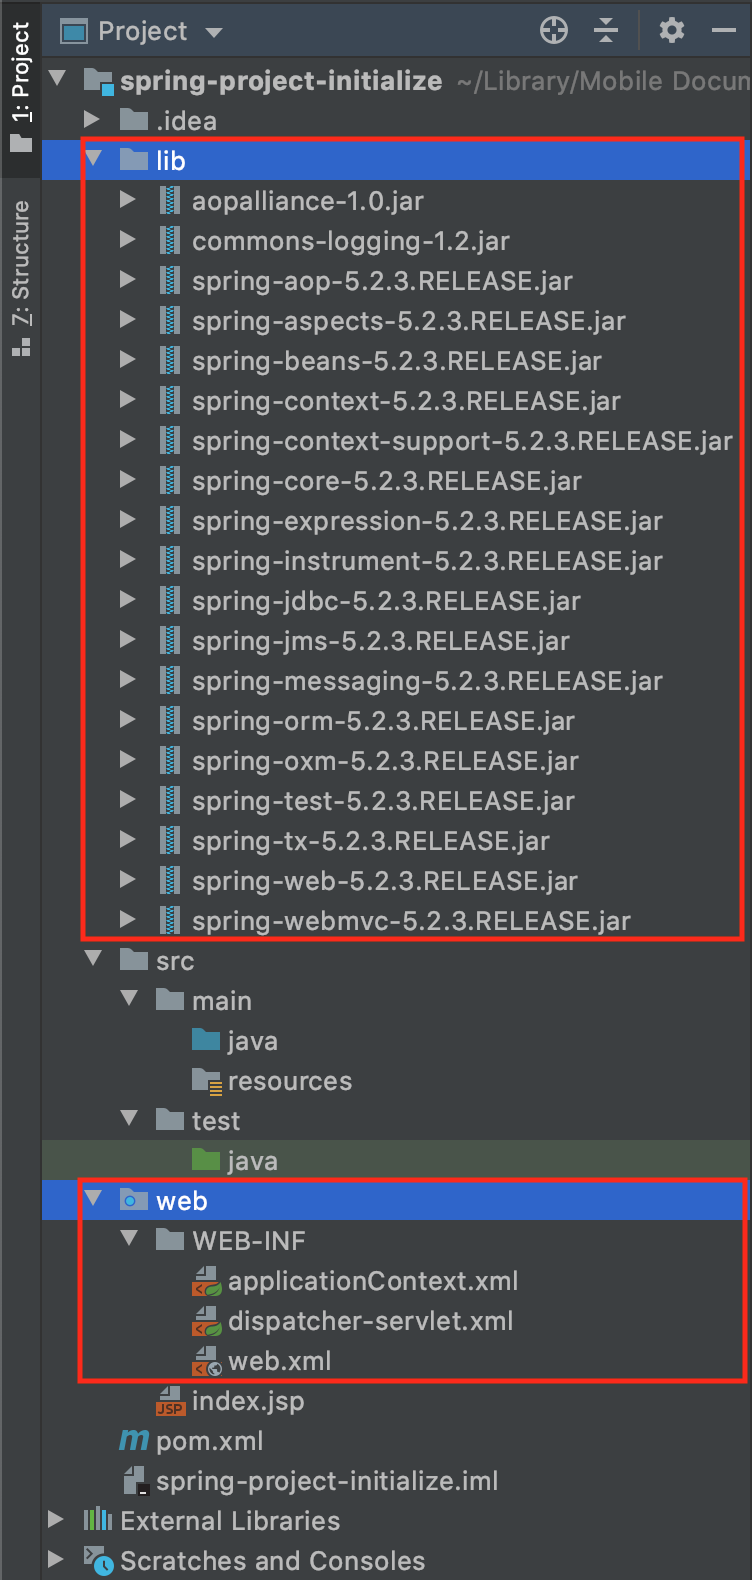This screenshot has width=752, height=1580.
Task: Click the spring-core jar archive icon
Action: click(x=171, y=480)
